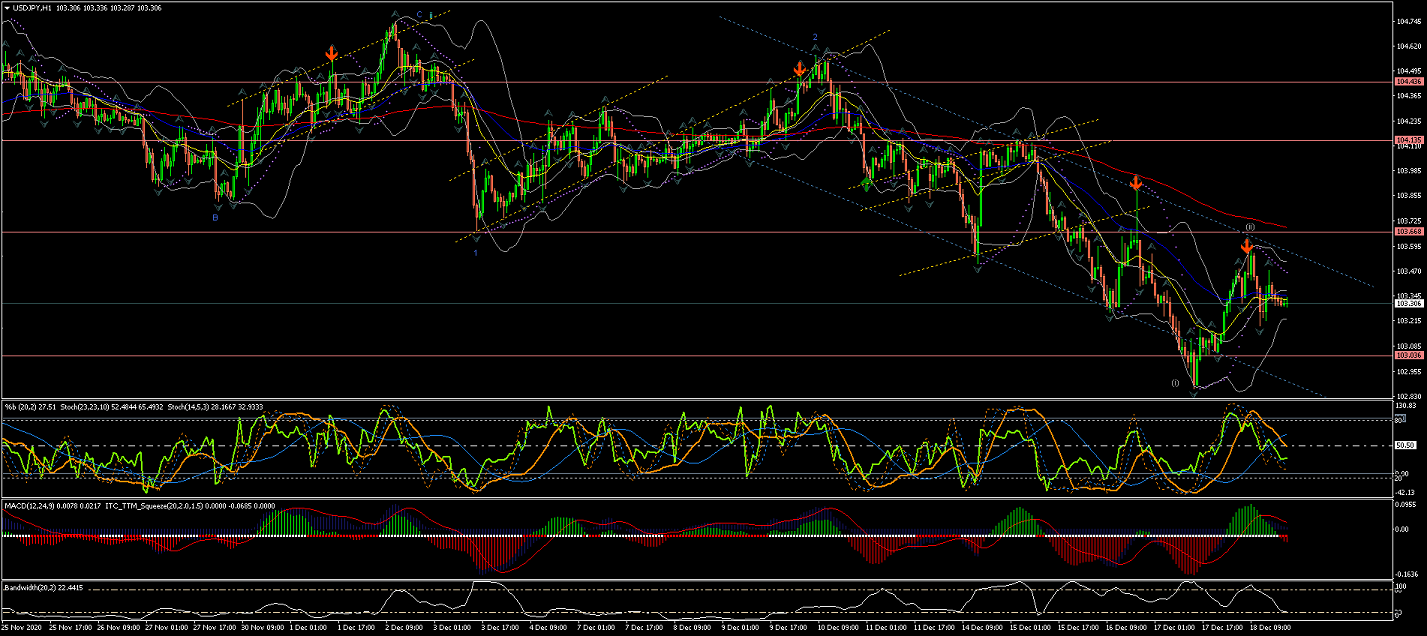1427x636 pixels.
Task: Select the blue wave label B
Action: pyautogui.click(x=215, y=216)
